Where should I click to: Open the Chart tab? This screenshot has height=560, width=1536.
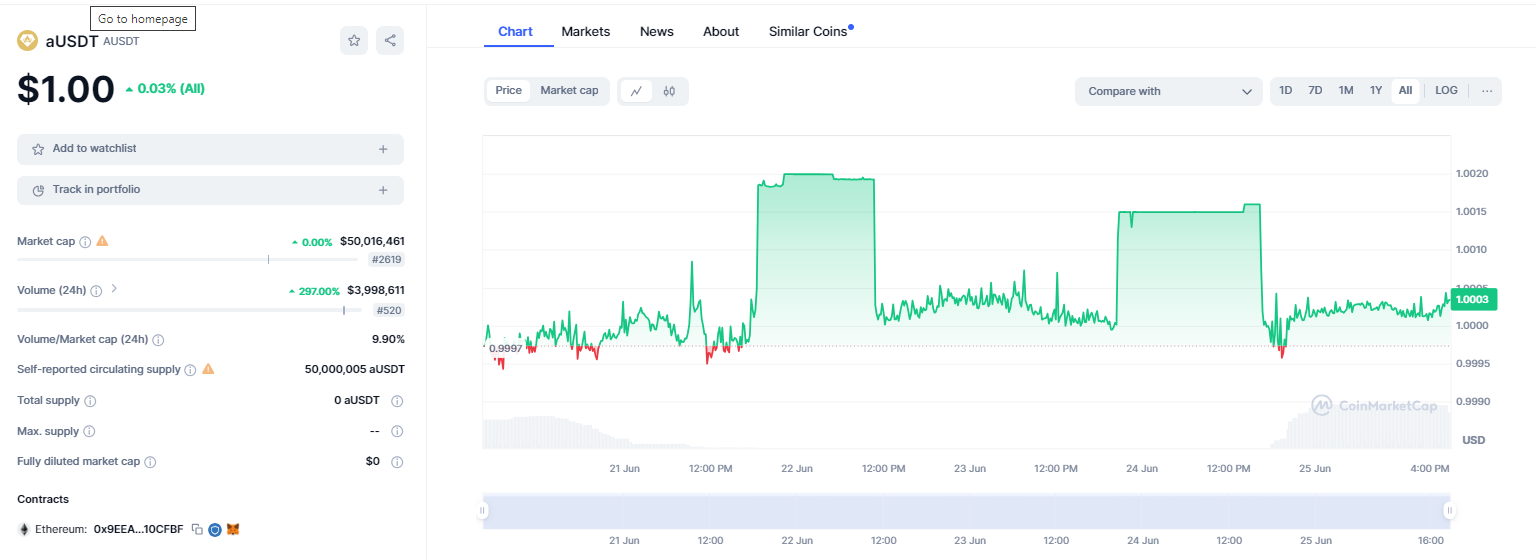pyautogui.click(x=515, y=32)
